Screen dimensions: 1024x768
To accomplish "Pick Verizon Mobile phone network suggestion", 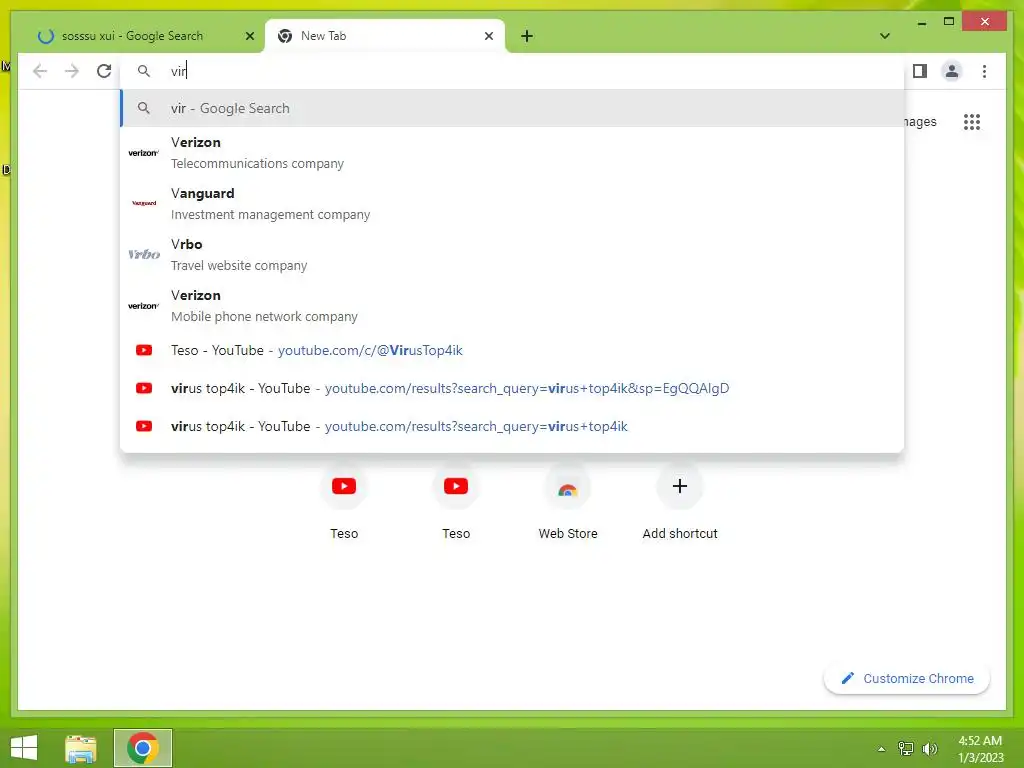I will [x=512, y=306].
